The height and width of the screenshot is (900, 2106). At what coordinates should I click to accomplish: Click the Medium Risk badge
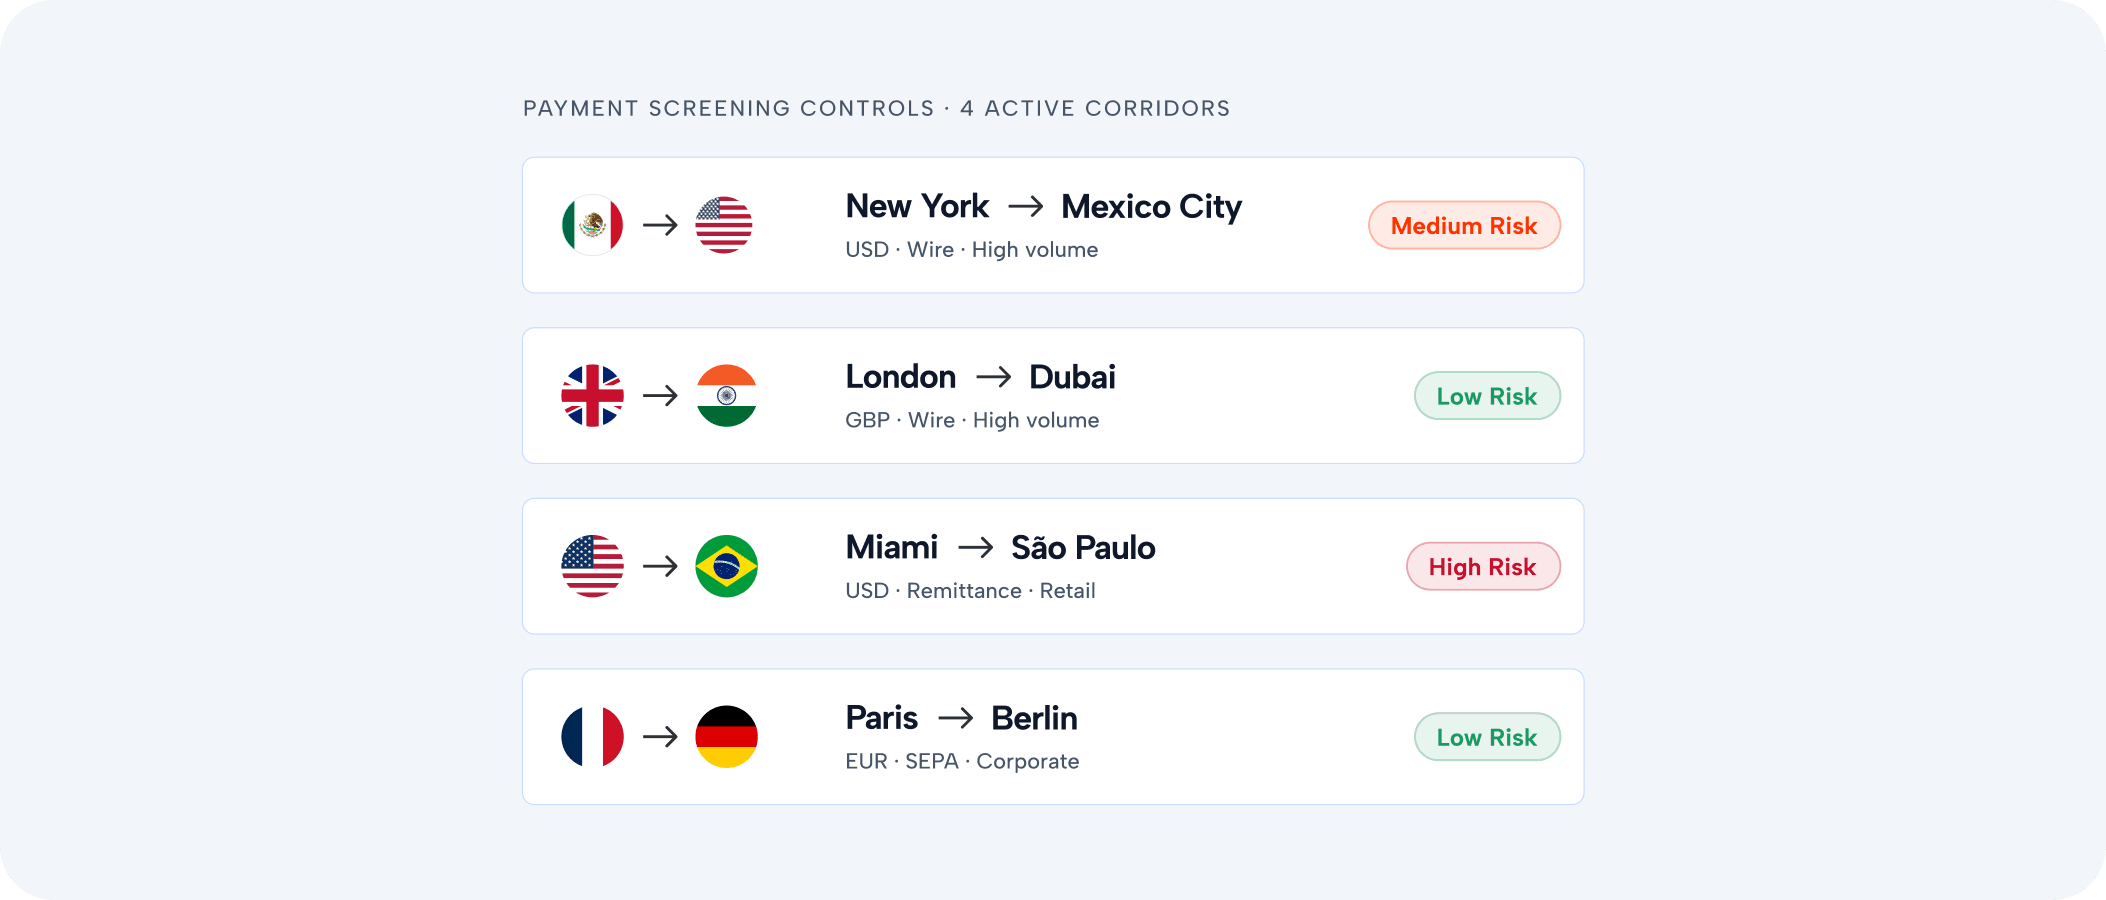pos(1463,226)
